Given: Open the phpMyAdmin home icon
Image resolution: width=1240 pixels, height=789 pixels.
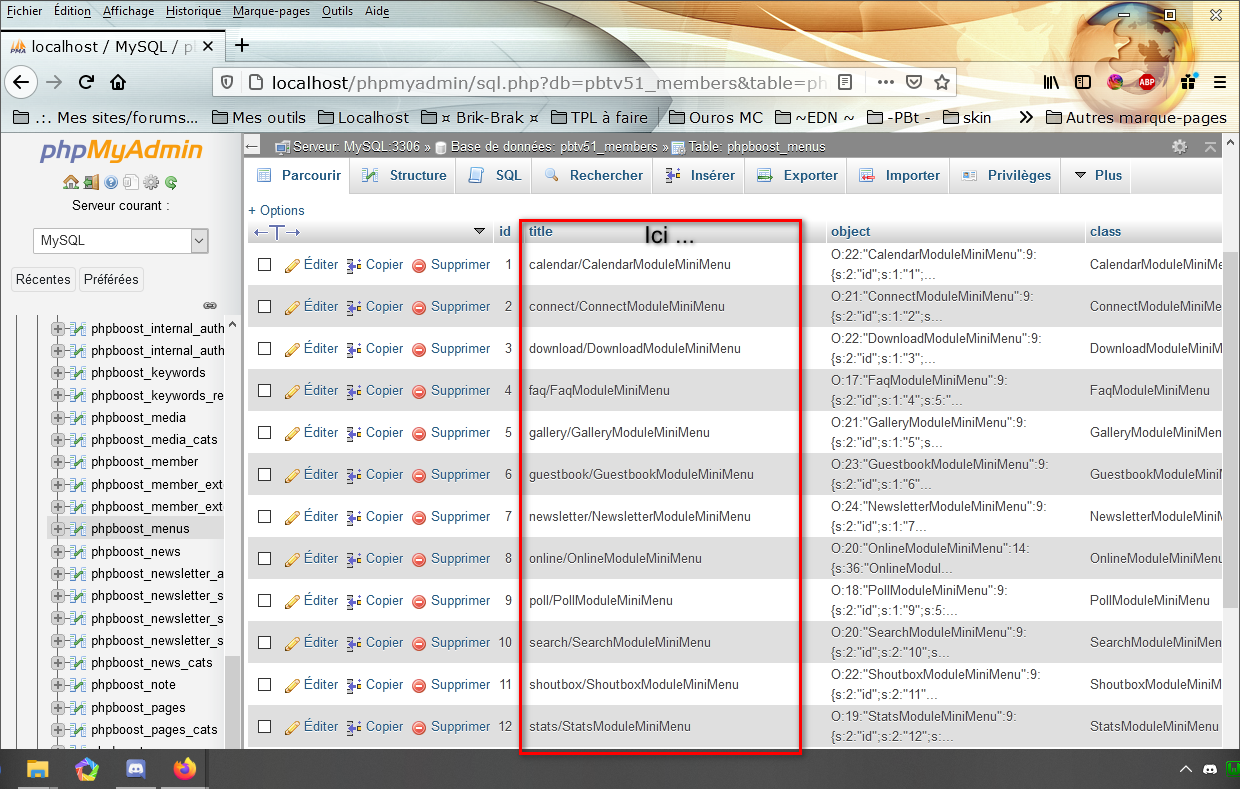Looking at the screenshot, I should [70, 183].
